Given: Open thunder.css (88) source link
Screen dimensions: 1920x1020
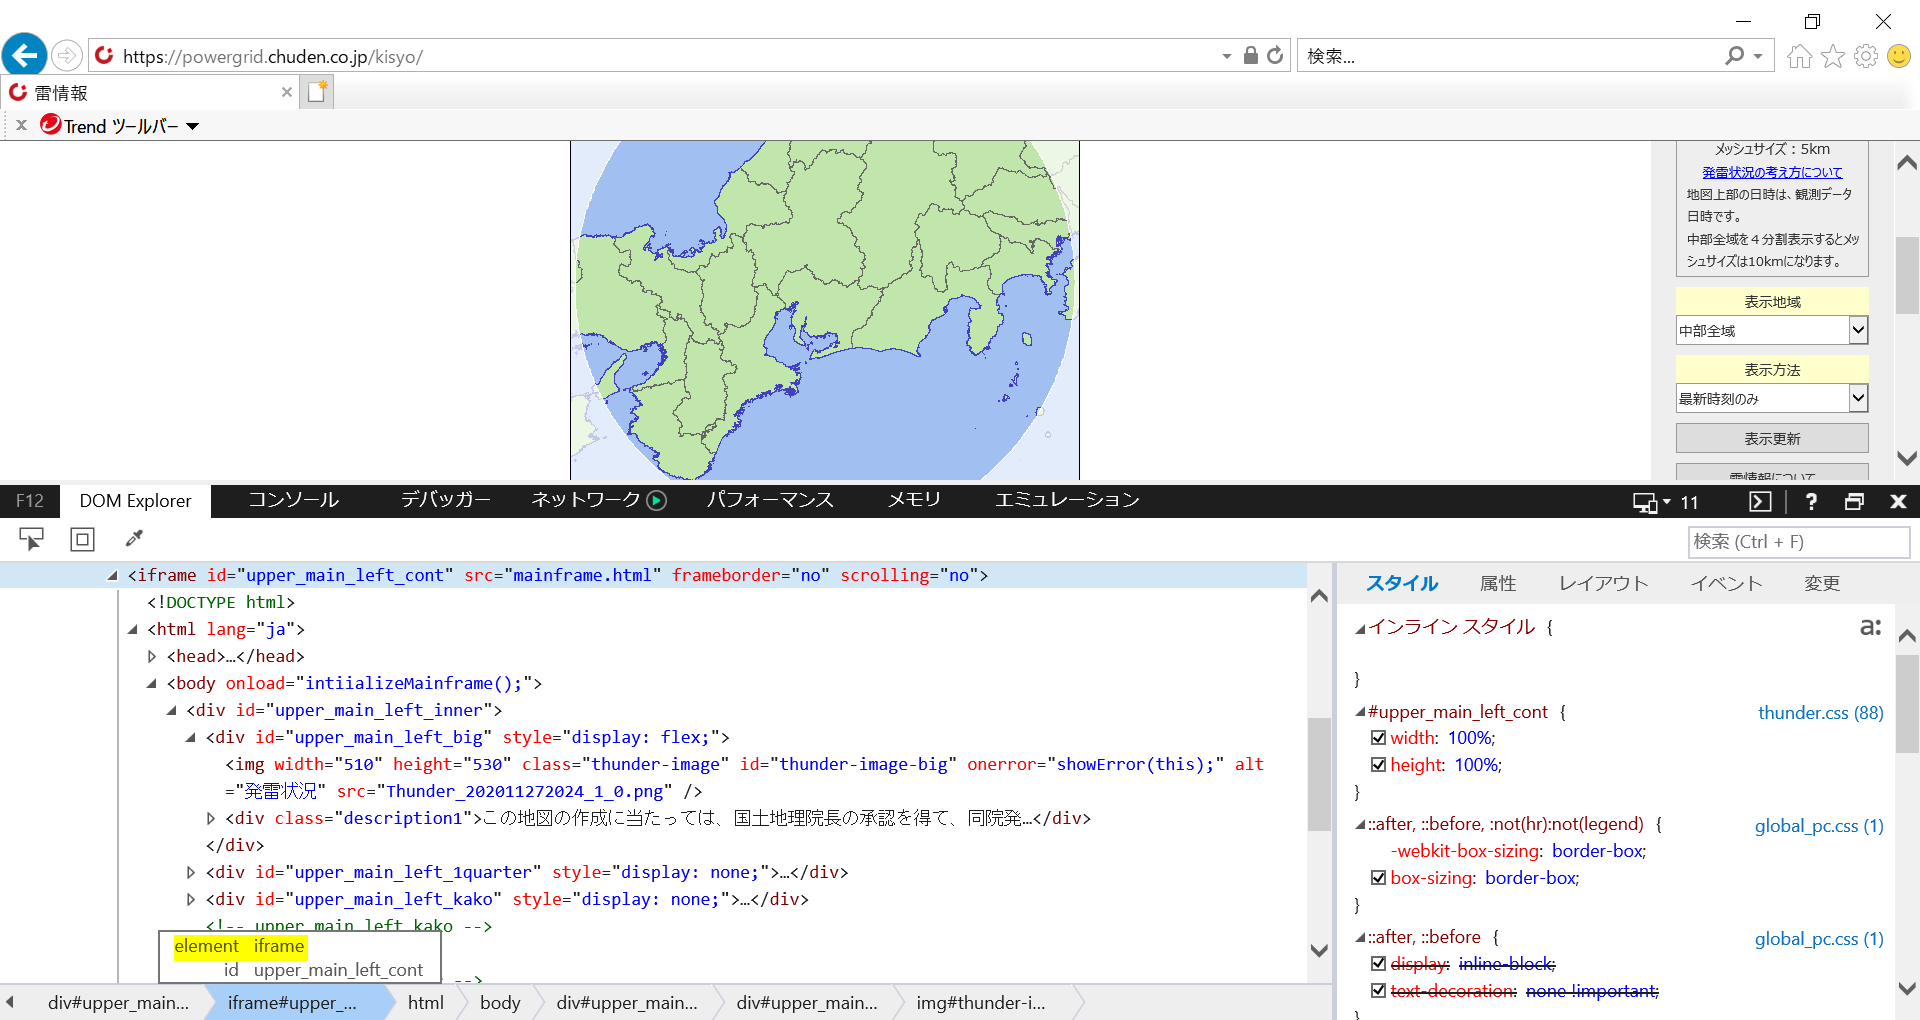Looking at the screenshot, I should pos(1821,713).
